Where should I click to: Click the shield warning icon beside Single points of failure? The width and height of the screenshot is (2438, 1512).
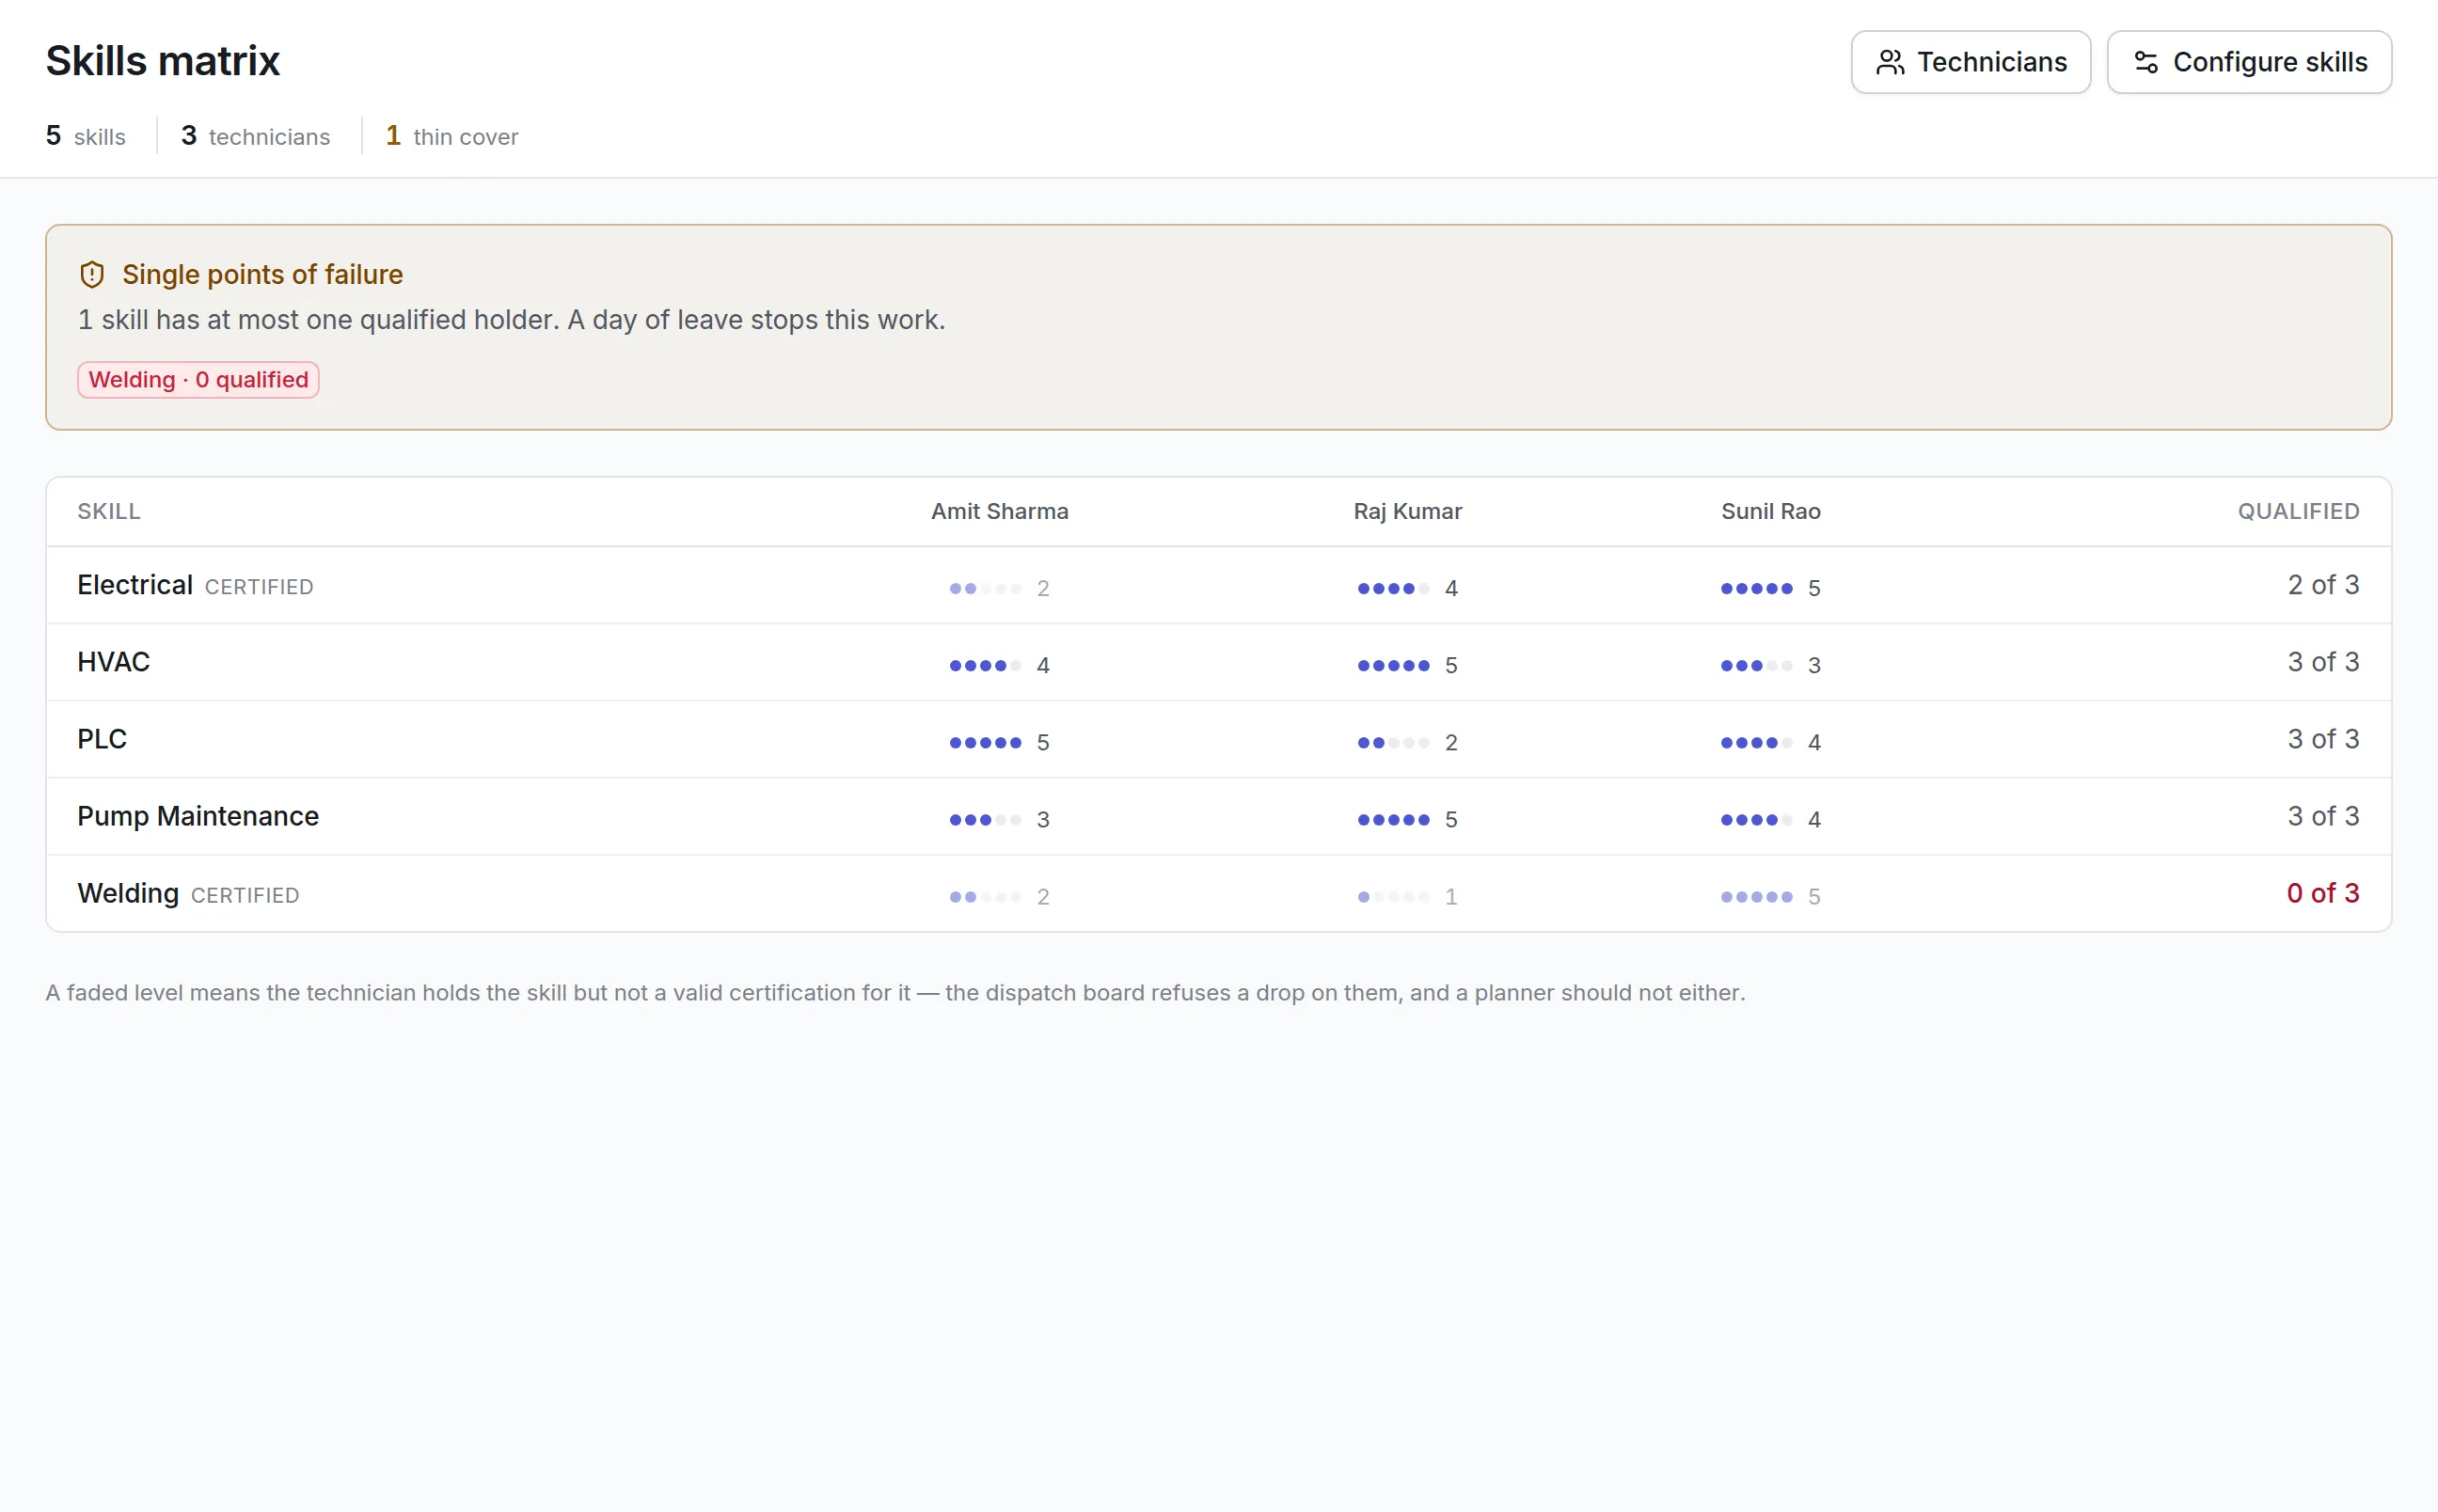point(92,274)
